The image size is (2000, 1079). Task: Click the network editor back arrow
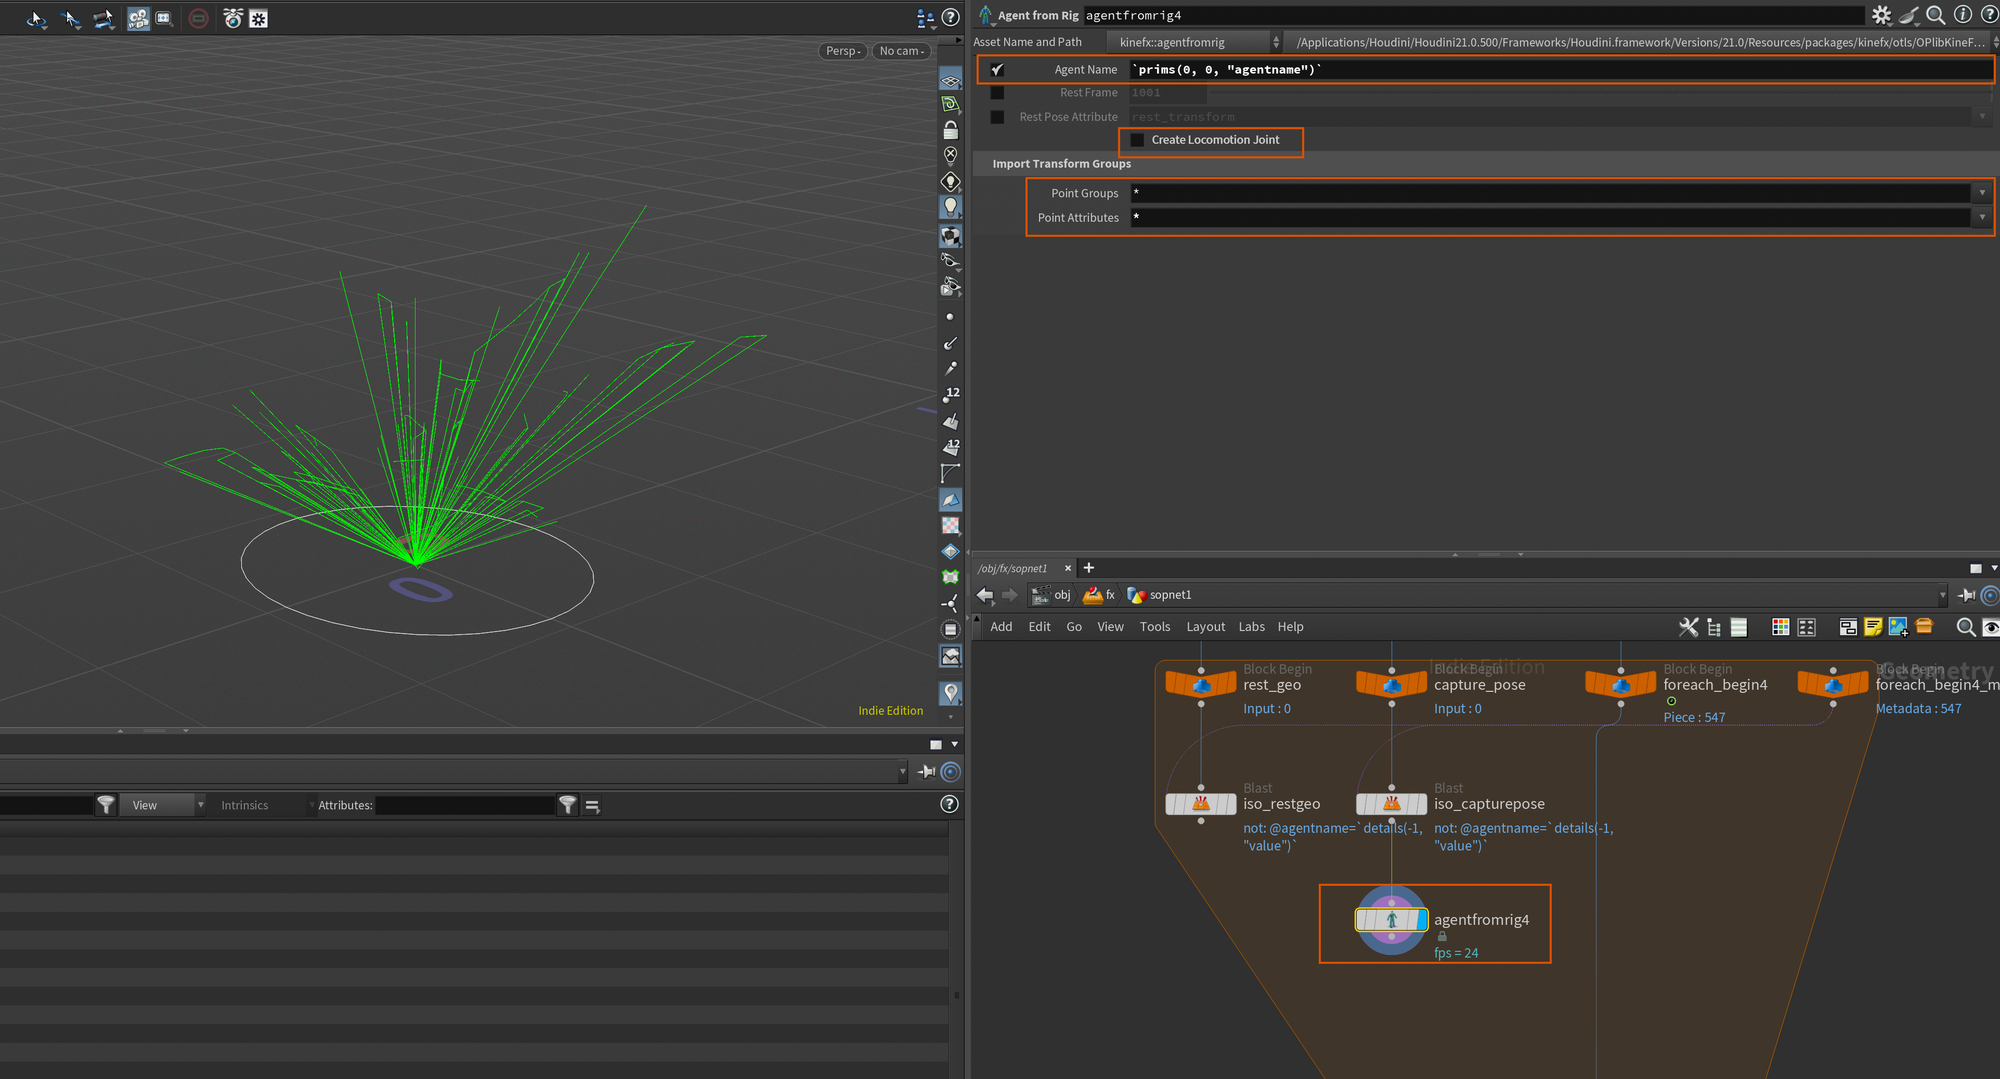tap(985, 595)
